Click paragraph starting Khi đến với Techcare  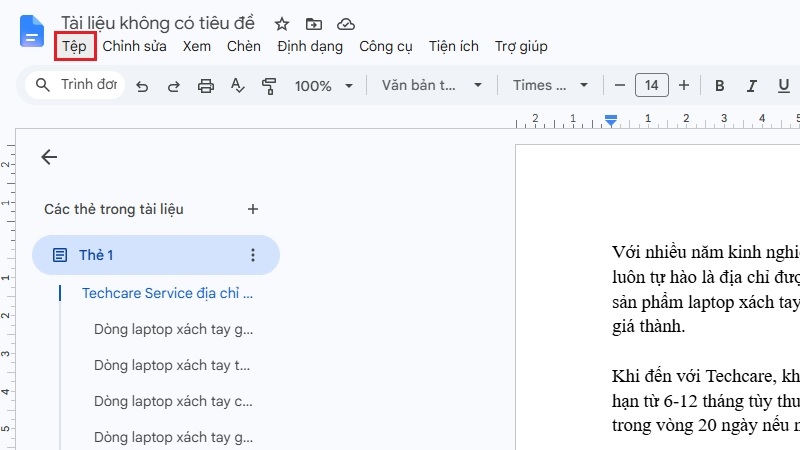click(706, 401)
